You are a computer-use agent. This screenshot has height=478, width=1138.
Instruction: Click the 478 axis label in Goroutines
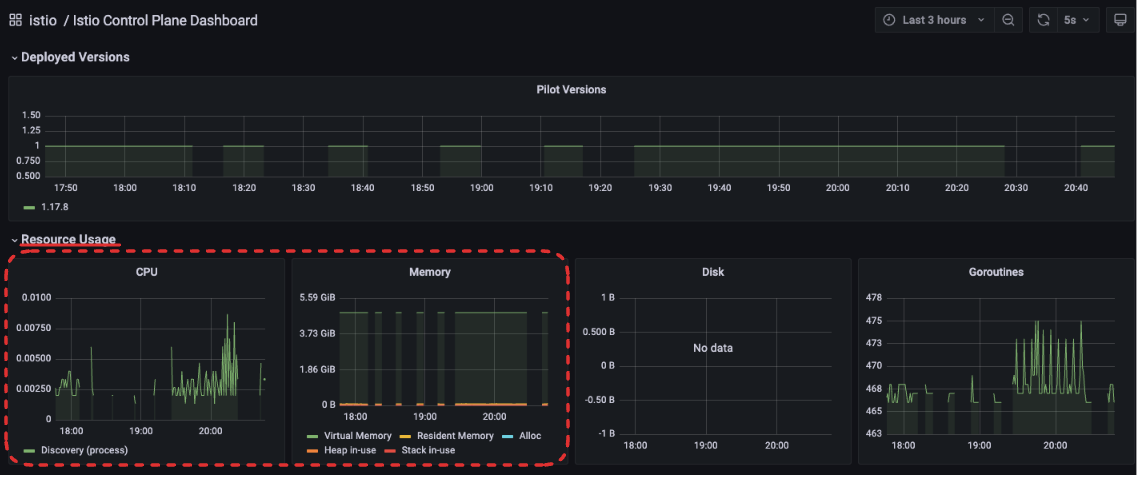coord(874,297)
